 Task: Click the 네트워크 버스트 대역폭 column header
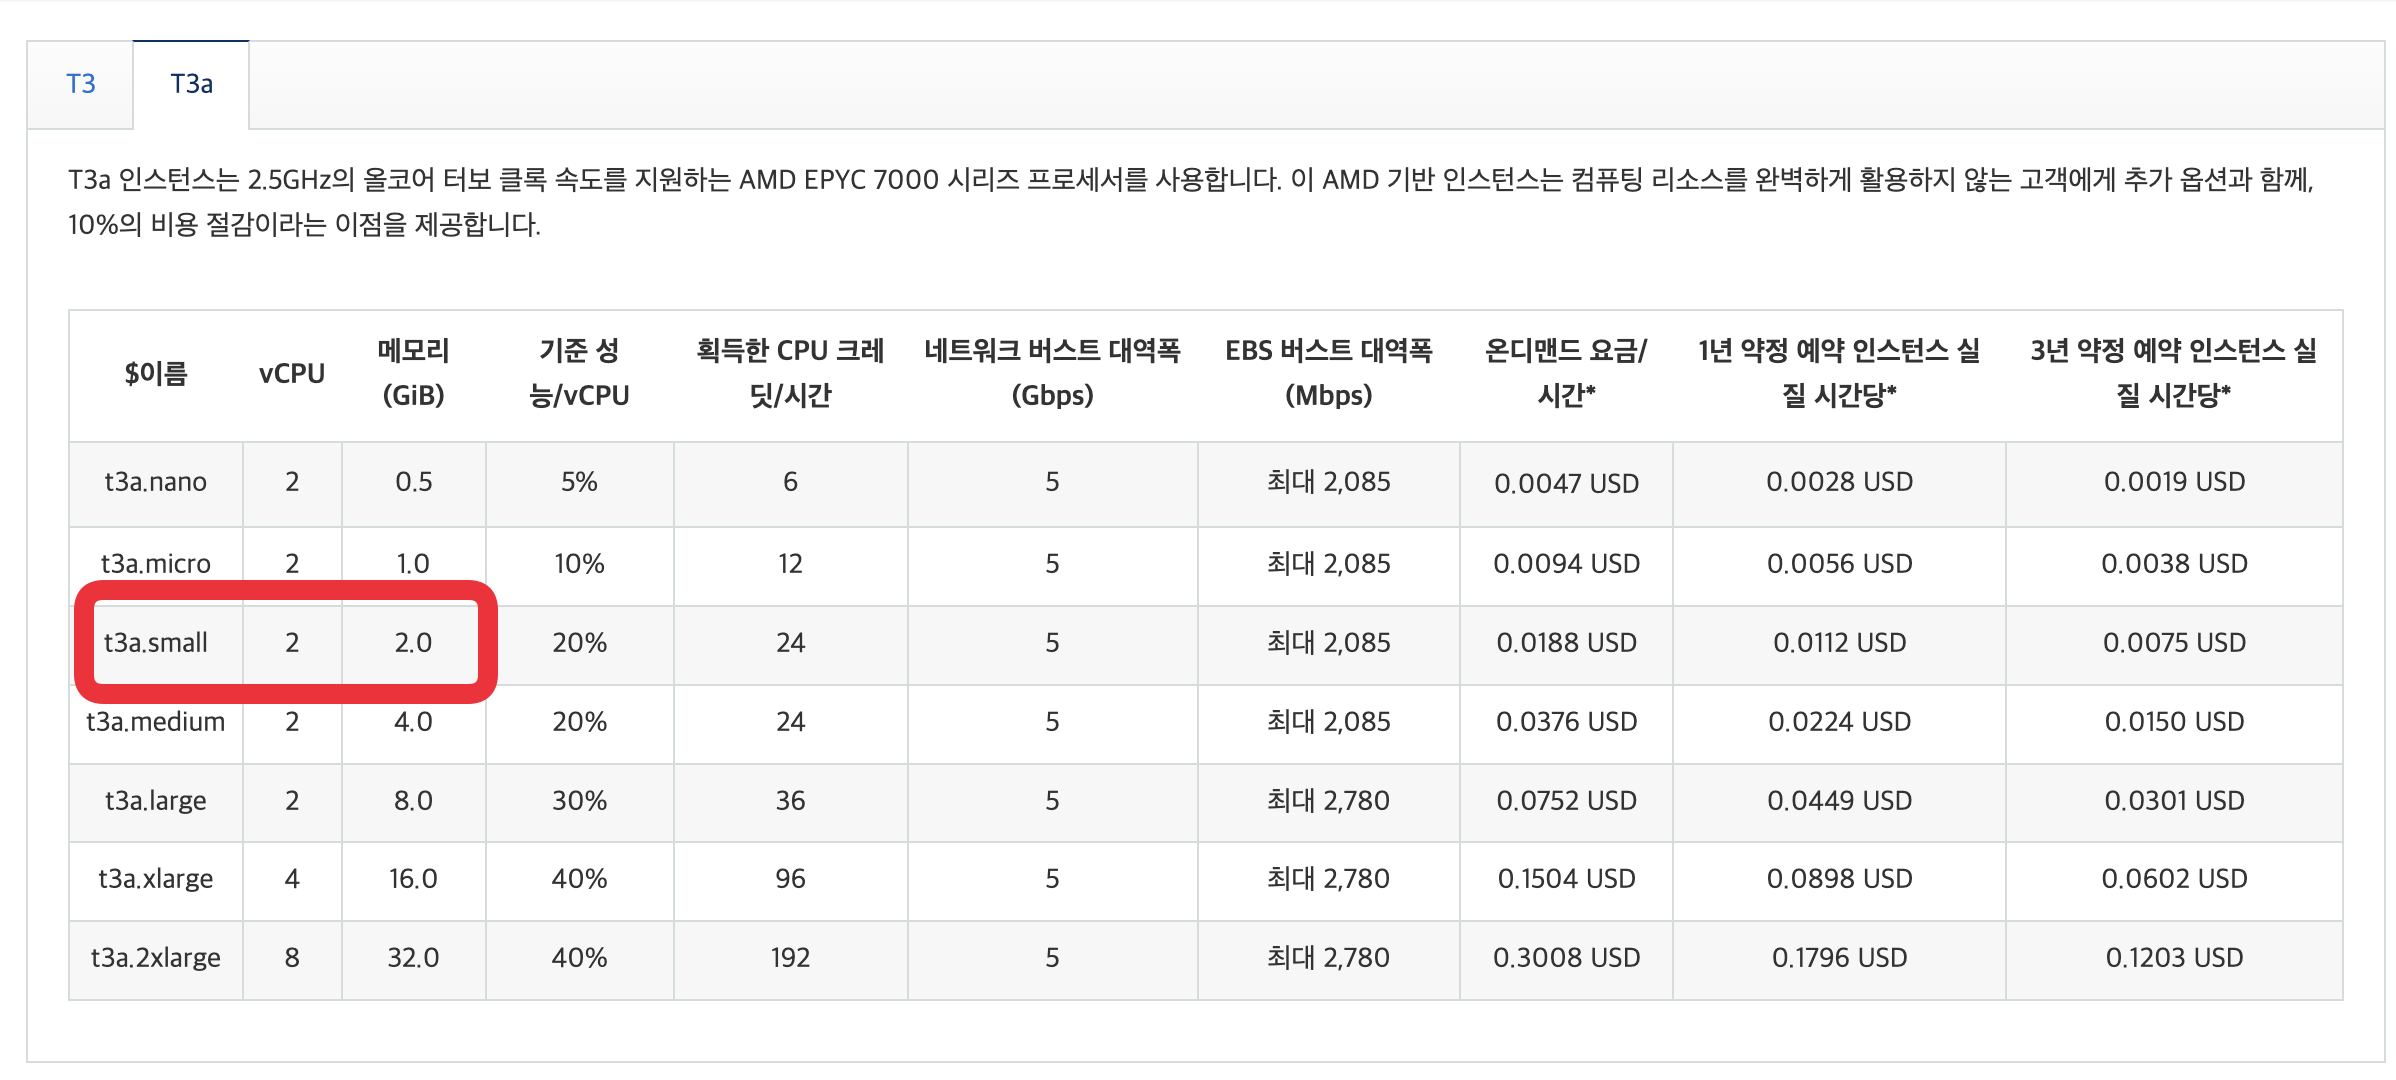point(1052,373)
